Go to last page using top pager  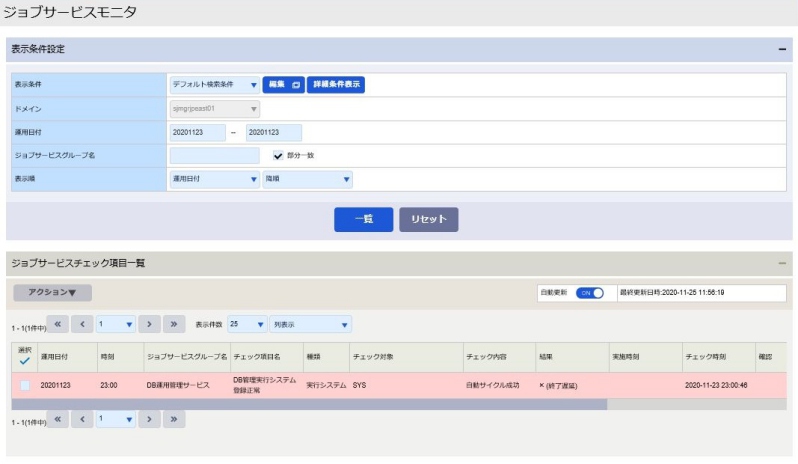[x=174, y=324]
